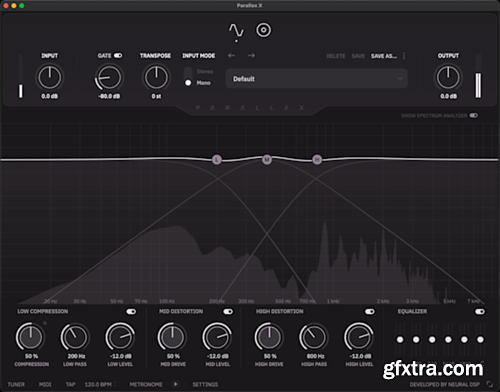The height and width of the screenshot is (392, 500).
Task: Click the Input 0.0 dB value
Action: (50, 96)
